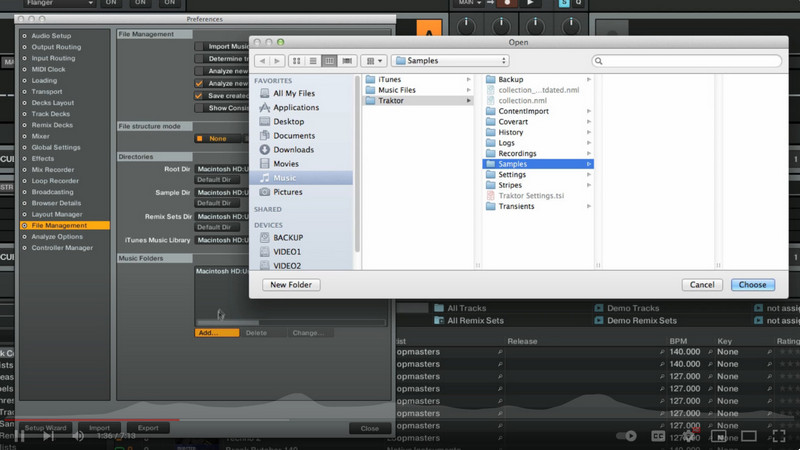This screenshot has width=800, height=450.
Task: Open the Stripes folder
Action: [x=538, y=185]
